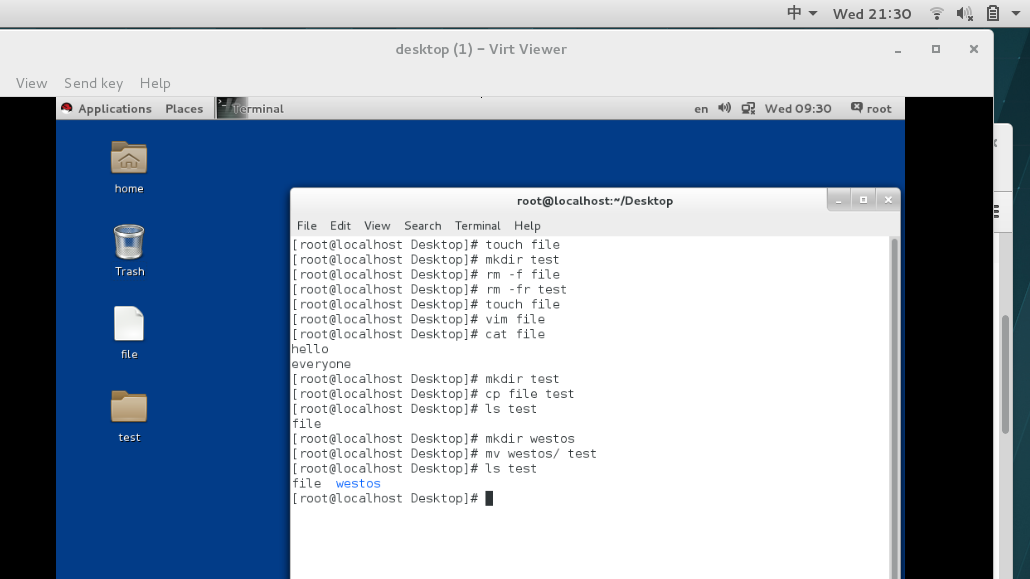The height and width of the screenshot is (579, 1030).
Task: Click the host clock Wed 21:30
Action: tap(872, 14)
